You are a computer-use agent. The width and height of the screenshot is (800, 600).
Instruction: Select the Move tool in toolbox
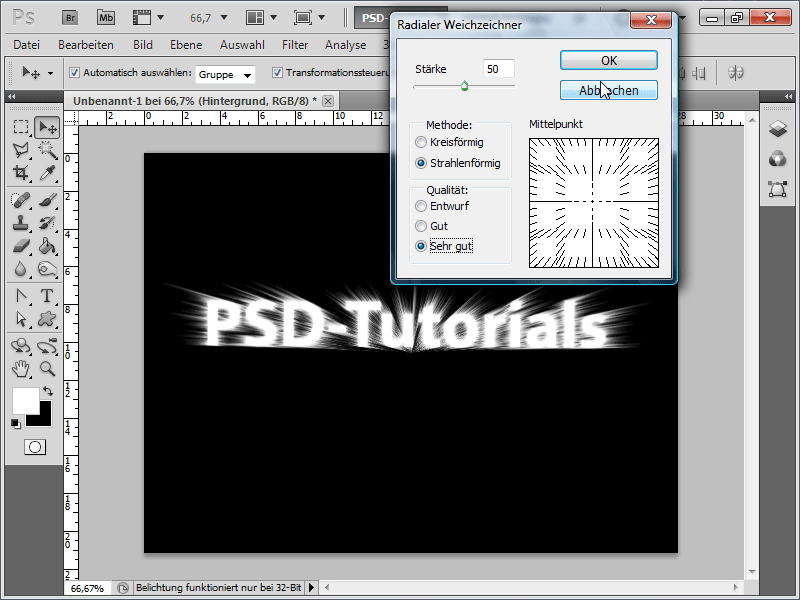(x=47, y=127)
